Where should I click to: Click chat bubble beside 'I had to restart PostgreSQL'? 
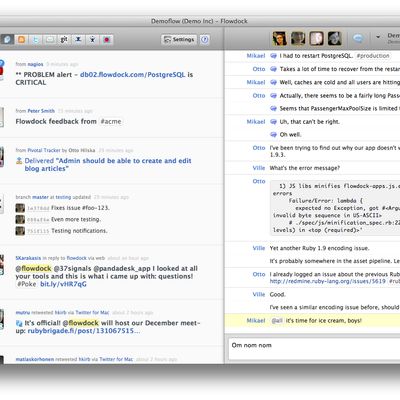click(273, 56)
